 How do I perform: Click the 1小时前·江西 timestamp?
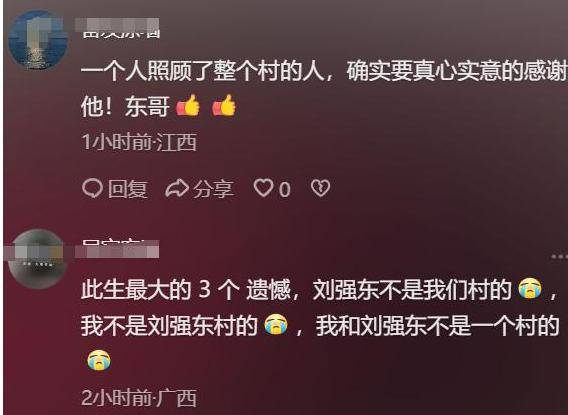[x=139, y=142]
